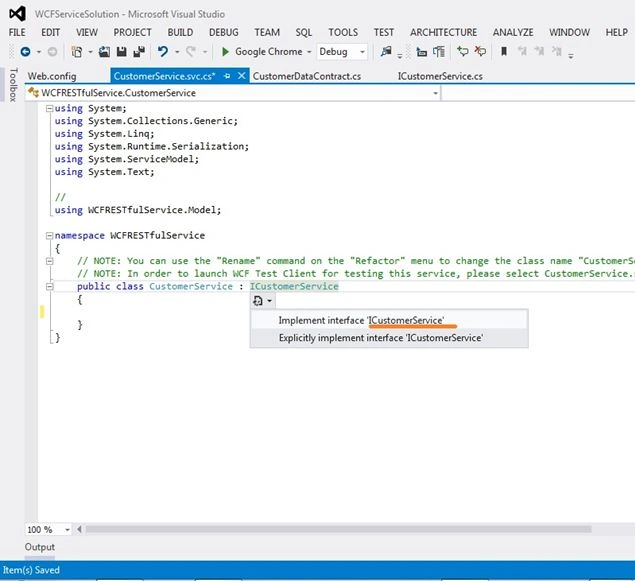Open the Google Chrome browser target dropdown

[309, 52]
